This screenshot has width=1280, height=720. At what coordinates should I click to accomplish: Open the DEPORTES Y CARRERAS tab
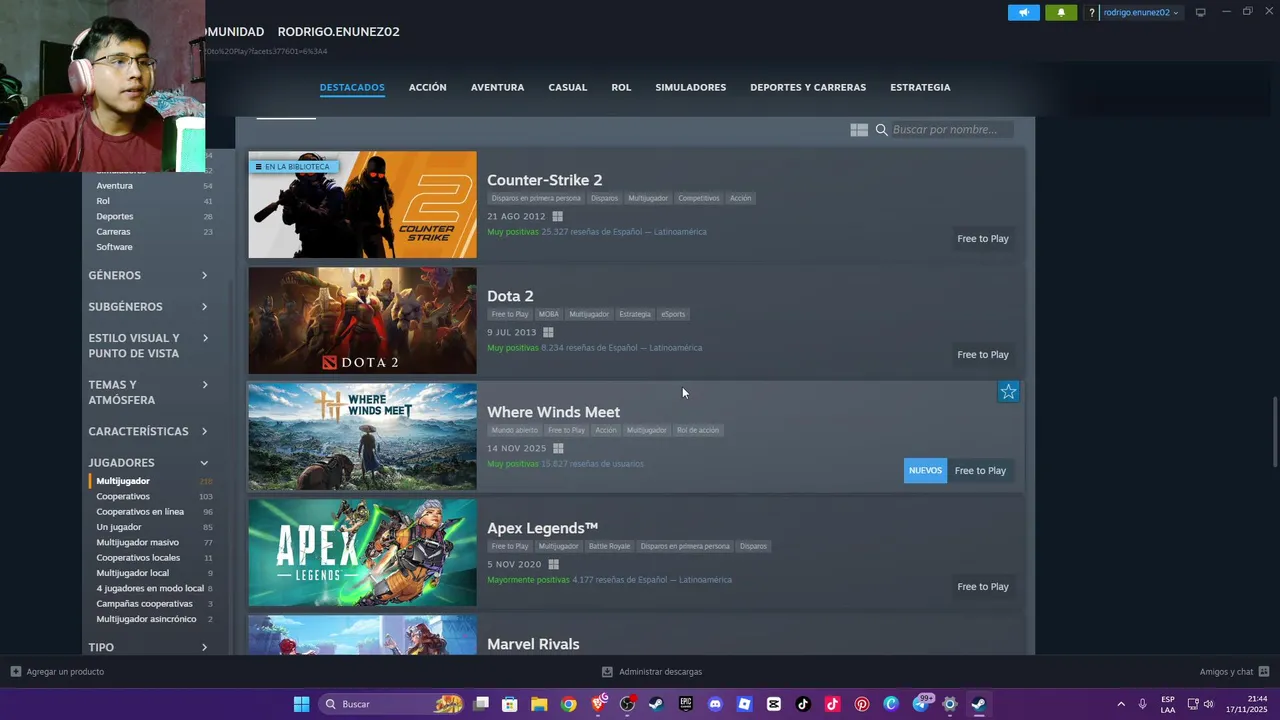808,87
